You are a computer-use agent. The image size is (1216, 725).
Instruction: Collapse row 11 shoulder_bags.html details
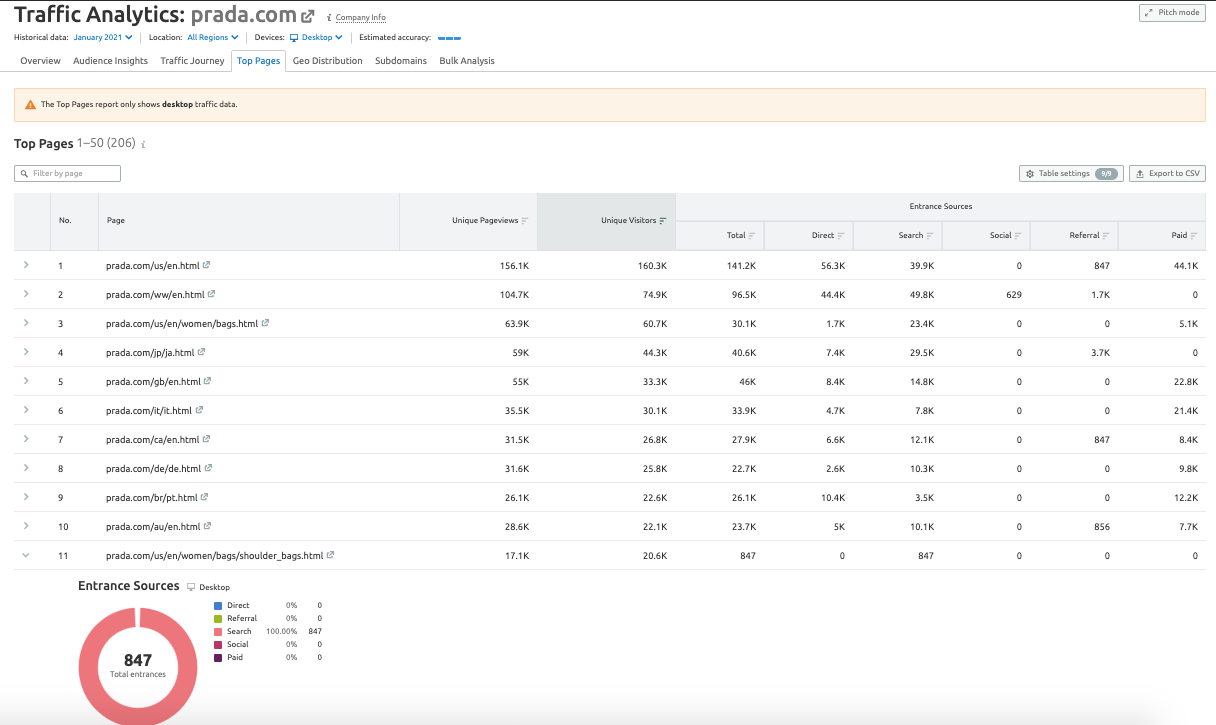tap(26, 555)
